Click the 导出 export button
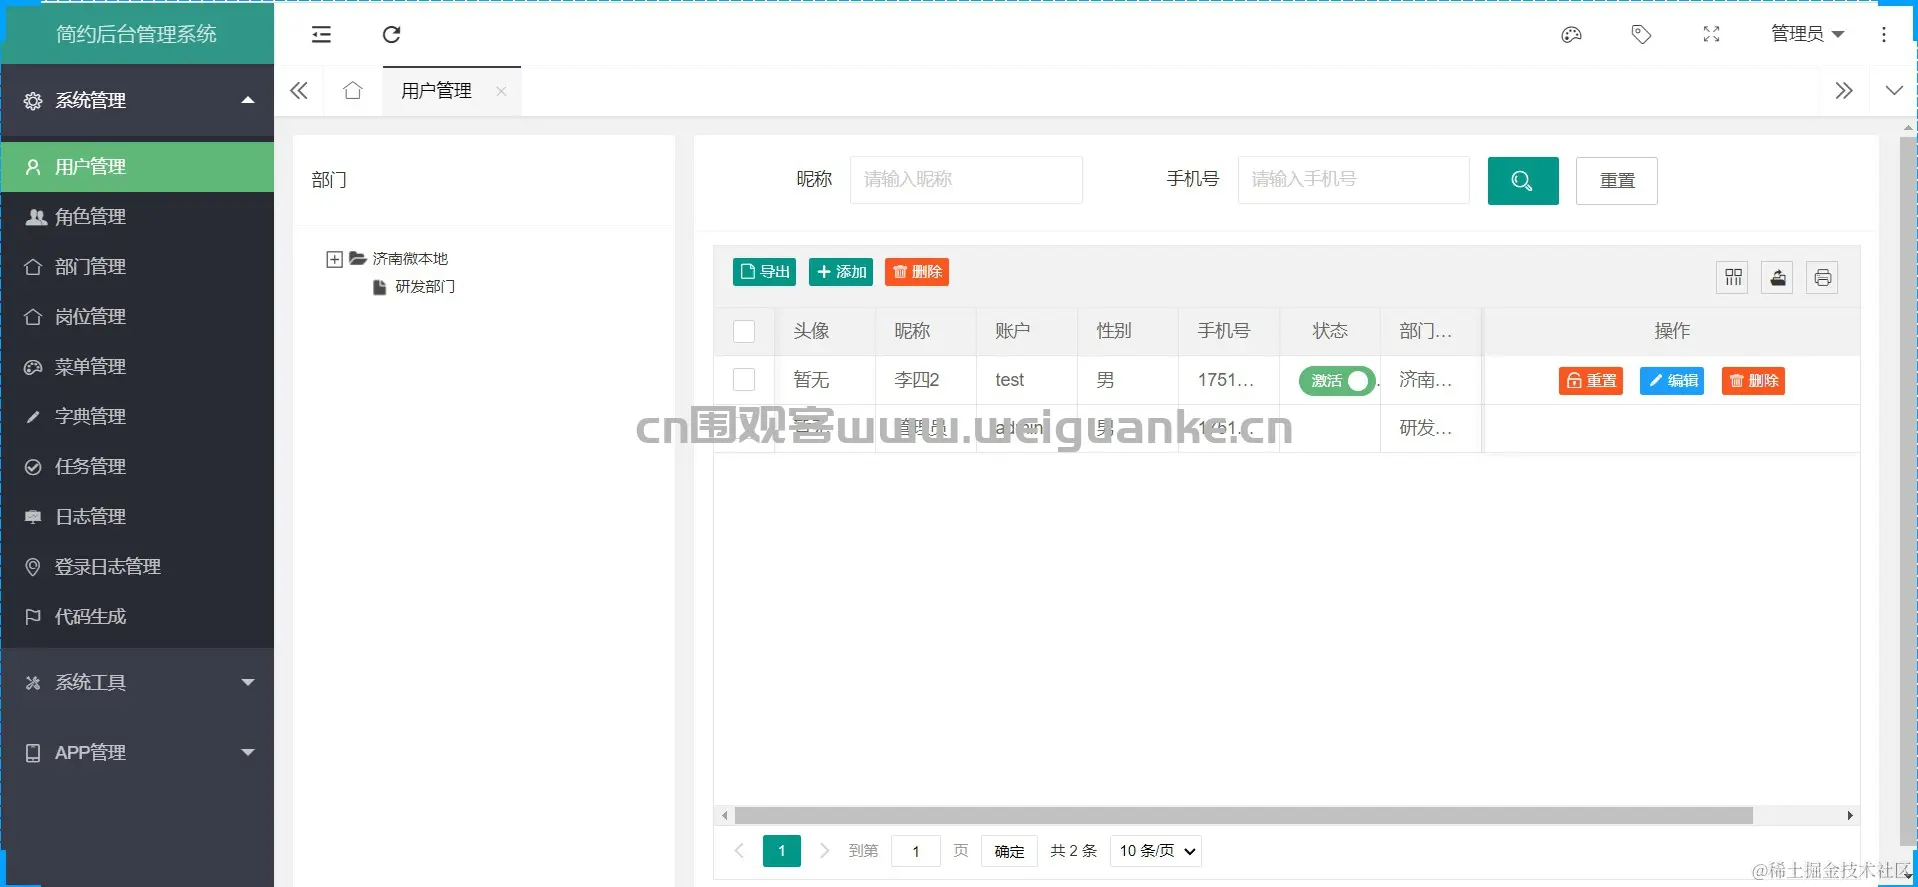 (x=764, y=272)
